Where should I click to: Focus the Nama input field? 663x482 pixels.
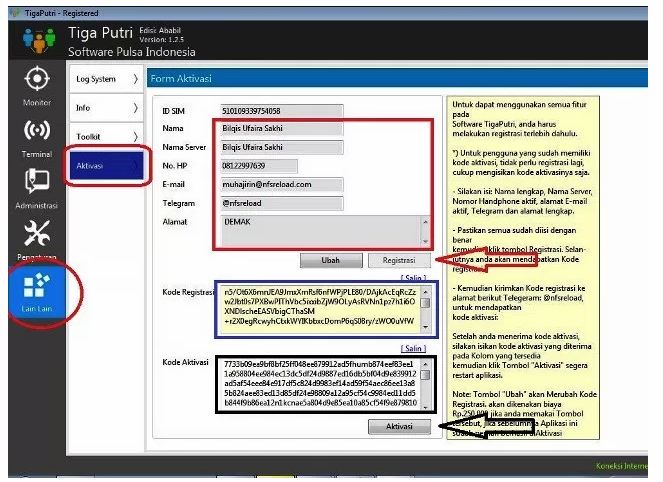[x=282, y=128]
